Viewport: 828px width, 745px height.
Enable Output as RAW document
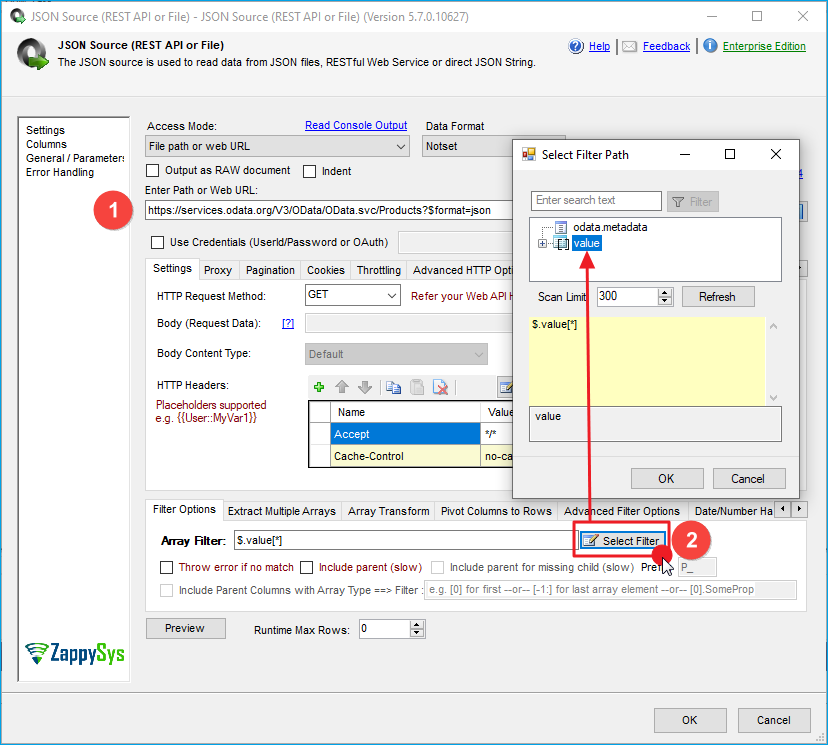tap(155, 171)
